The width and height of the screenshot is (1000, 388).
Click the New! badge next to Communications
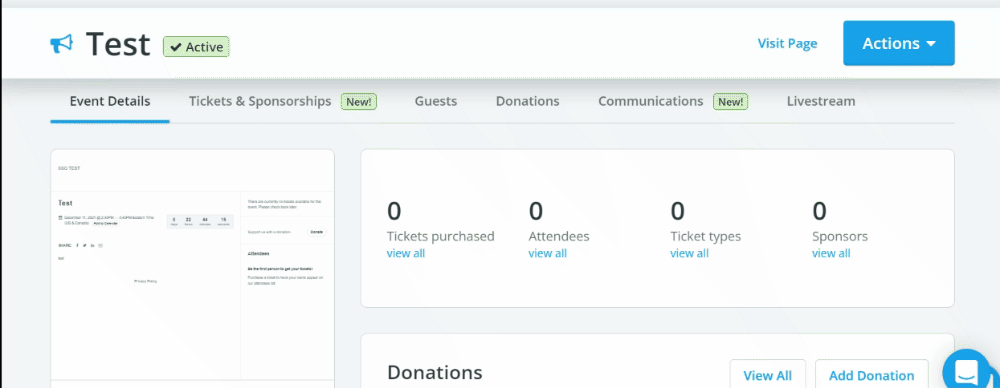730,101
